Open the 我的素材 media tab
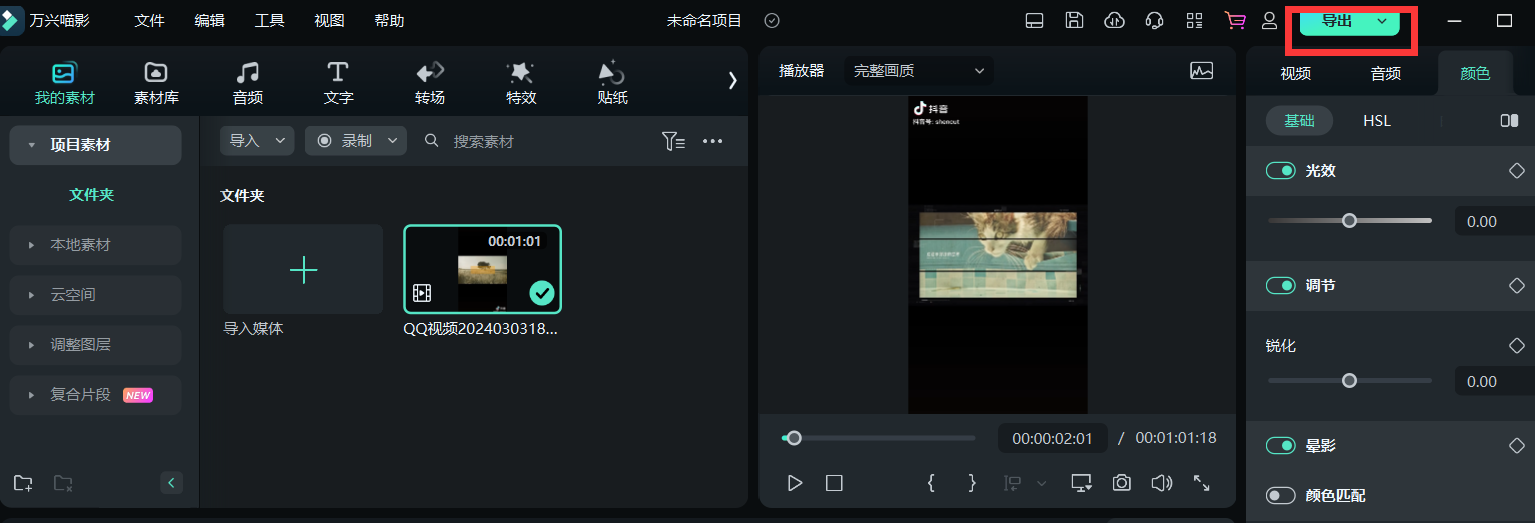The image size is (1535, 523). click(64, 83)
